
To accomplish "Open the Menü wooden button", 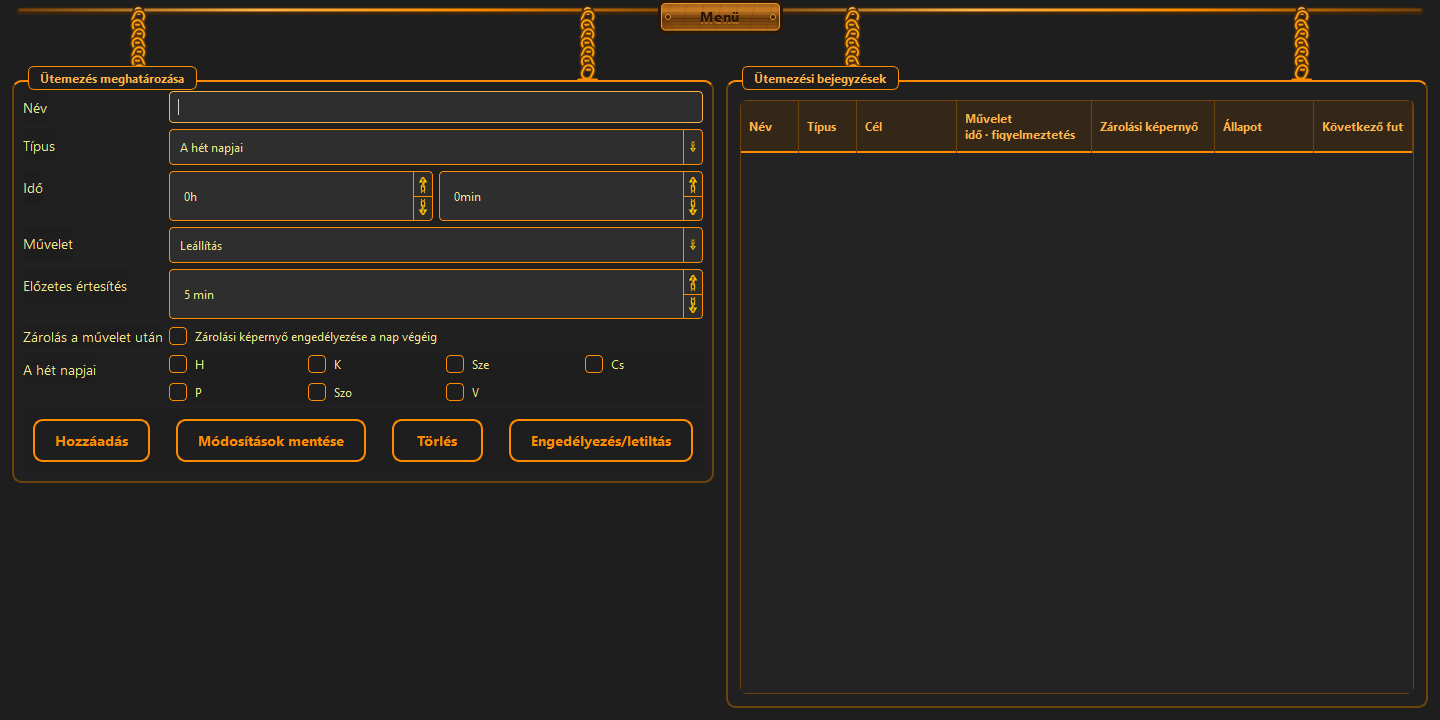I will pos(720,17).
